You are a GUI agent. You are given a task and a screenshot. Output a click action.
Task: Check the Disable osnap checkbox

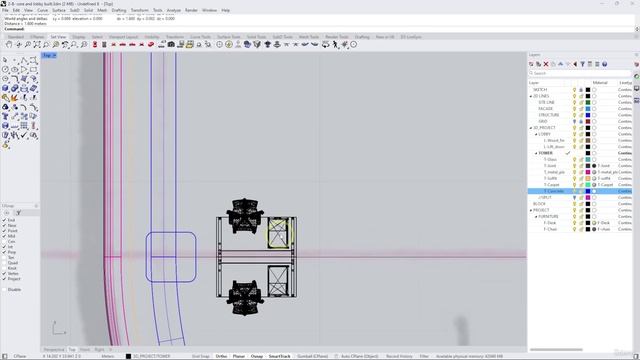4,289
